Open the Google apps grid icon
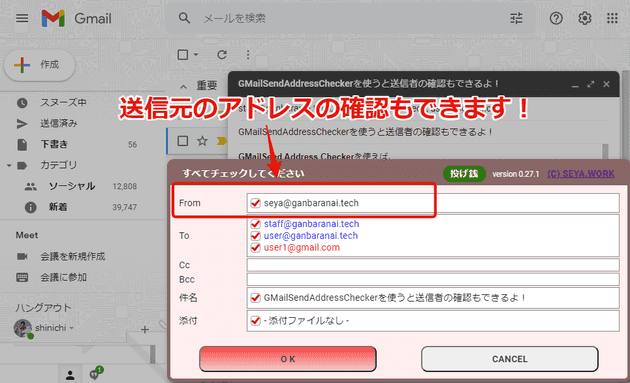The width and height of the screenshot is (630, 383). point(612,18)
